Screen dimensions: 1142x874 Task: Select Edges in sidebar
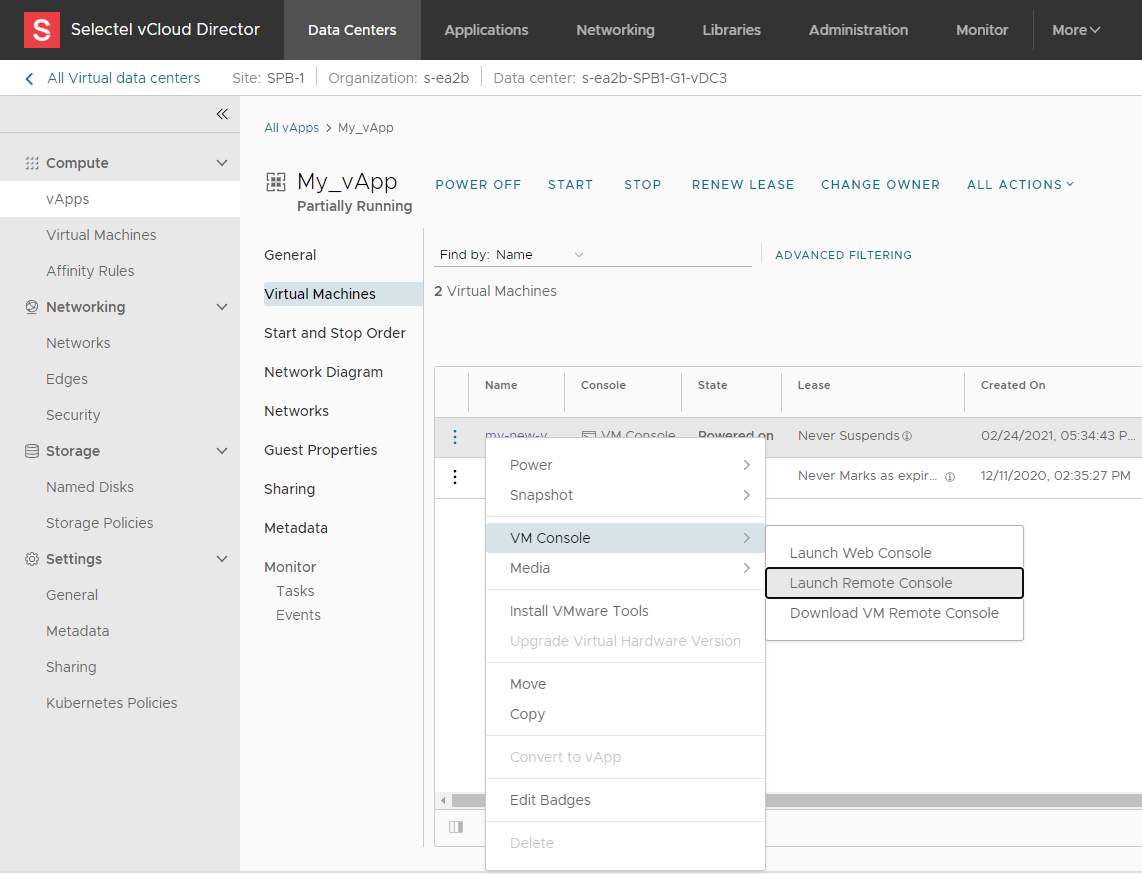point(67,379)
